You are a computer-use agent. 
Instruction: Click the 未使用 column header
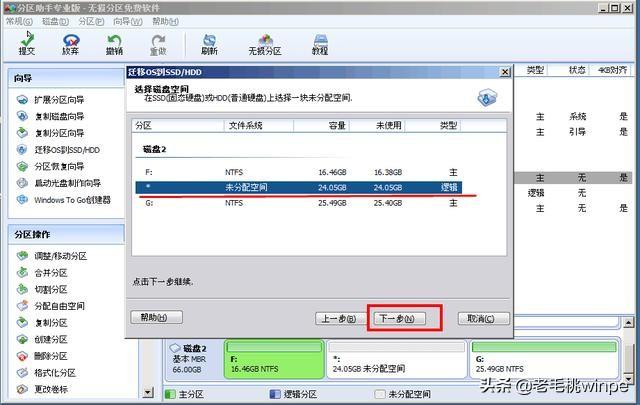[x=378, y=125]
